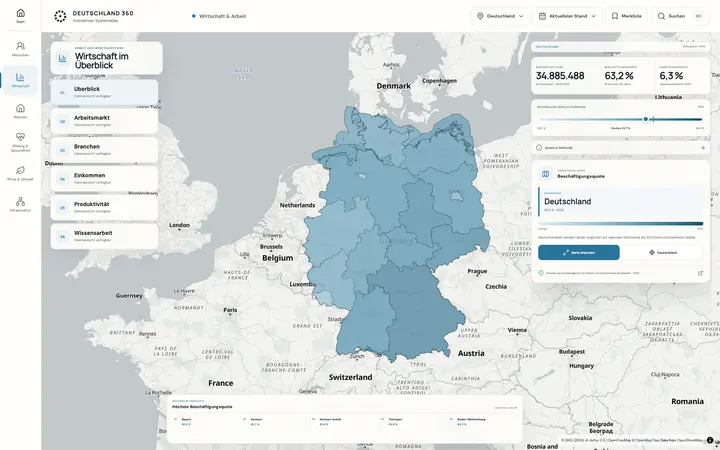Click the Deutschland selected region card

point(620,202)
